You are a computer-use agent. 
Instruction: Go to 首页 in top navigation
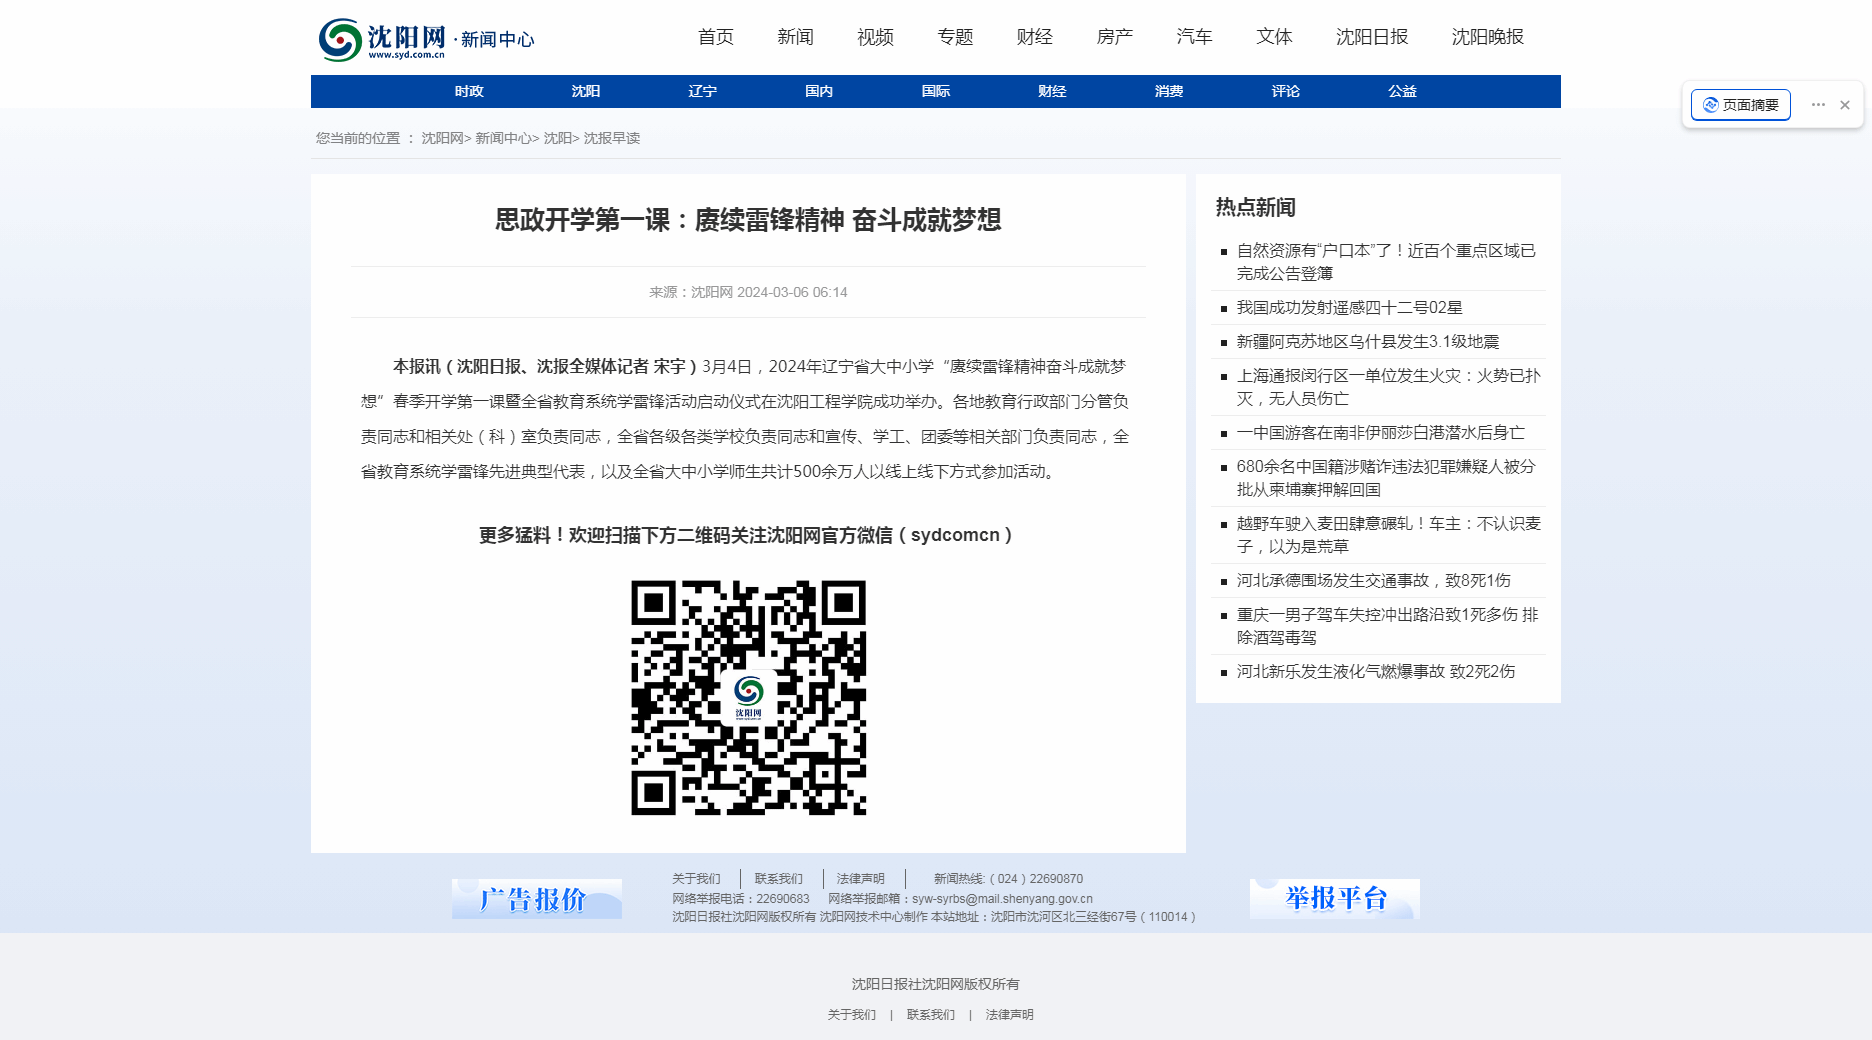click(x=715, y=37)
